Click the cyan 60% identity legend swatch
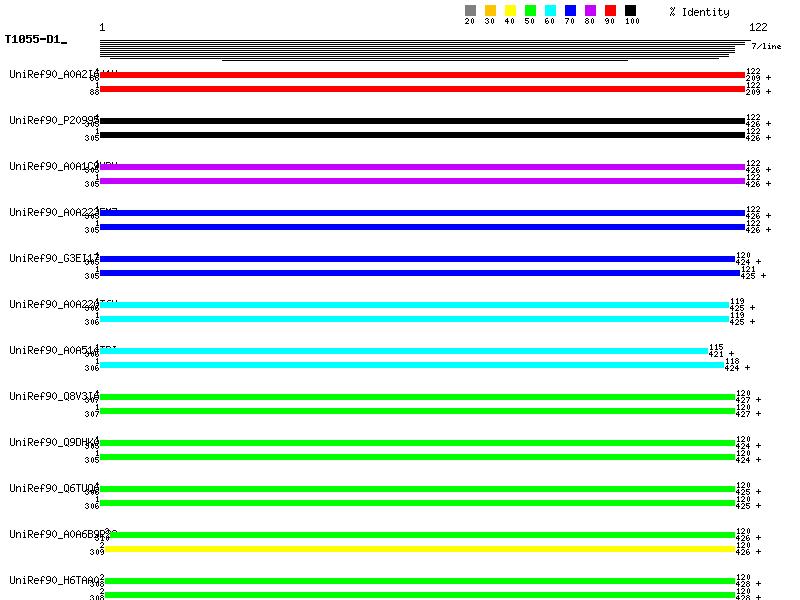Viewport: 800px width, 600px height. click(x=550, y=11)
